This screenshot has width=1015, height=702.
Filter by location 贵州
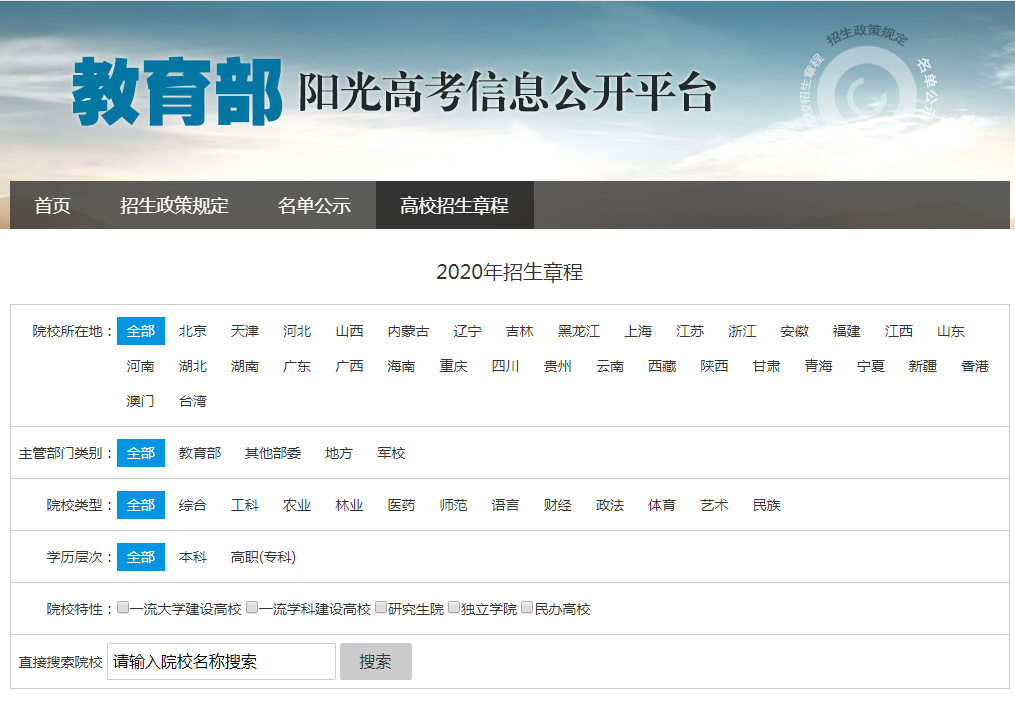(x=558, y=366)
